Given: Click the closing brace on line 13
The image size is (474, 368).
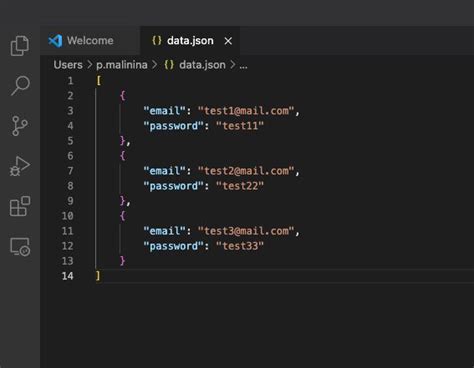Looking at the screenshot, I should 123,261.
